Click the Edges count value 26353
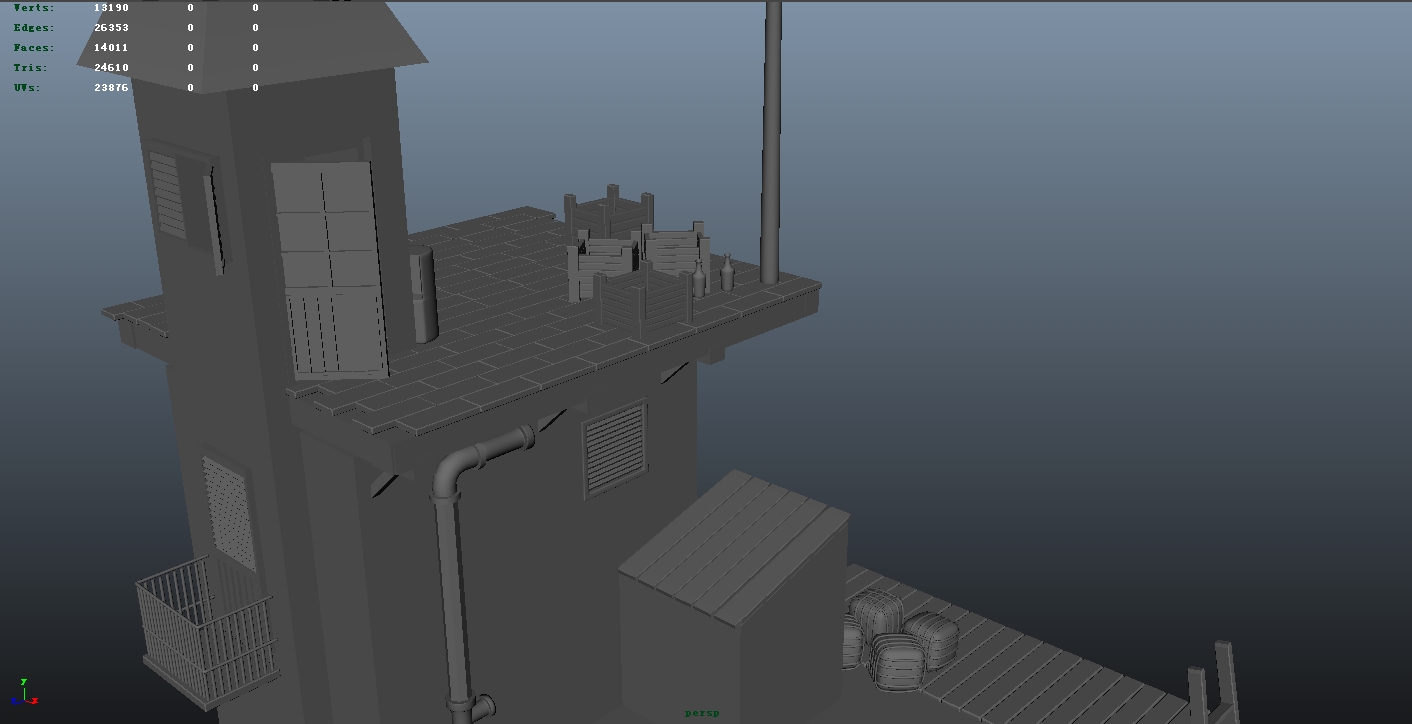The height and width of the screenshot is (724, 1412). pos(111,28)
